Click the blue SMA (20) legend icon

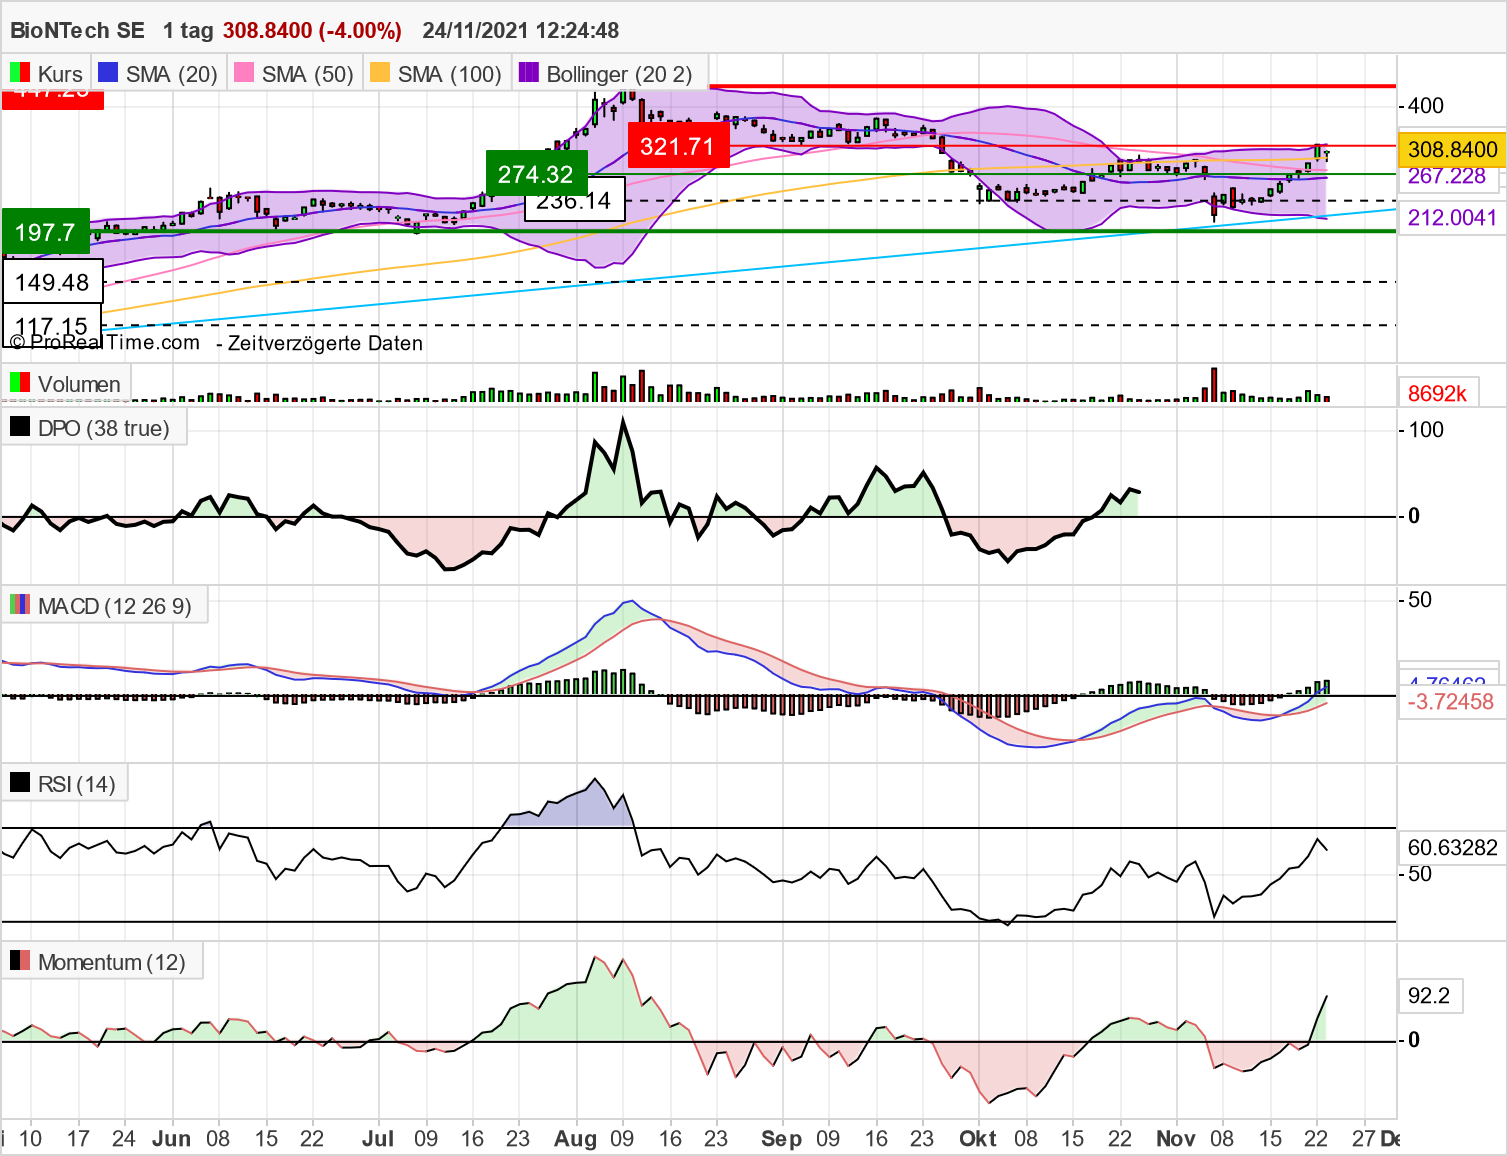pos(106,72)
